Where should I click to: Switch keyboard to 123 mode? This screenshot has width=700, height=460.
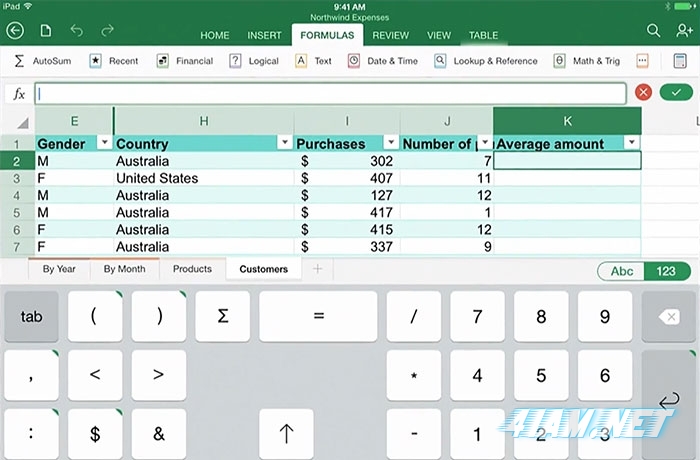coord(667,271)
